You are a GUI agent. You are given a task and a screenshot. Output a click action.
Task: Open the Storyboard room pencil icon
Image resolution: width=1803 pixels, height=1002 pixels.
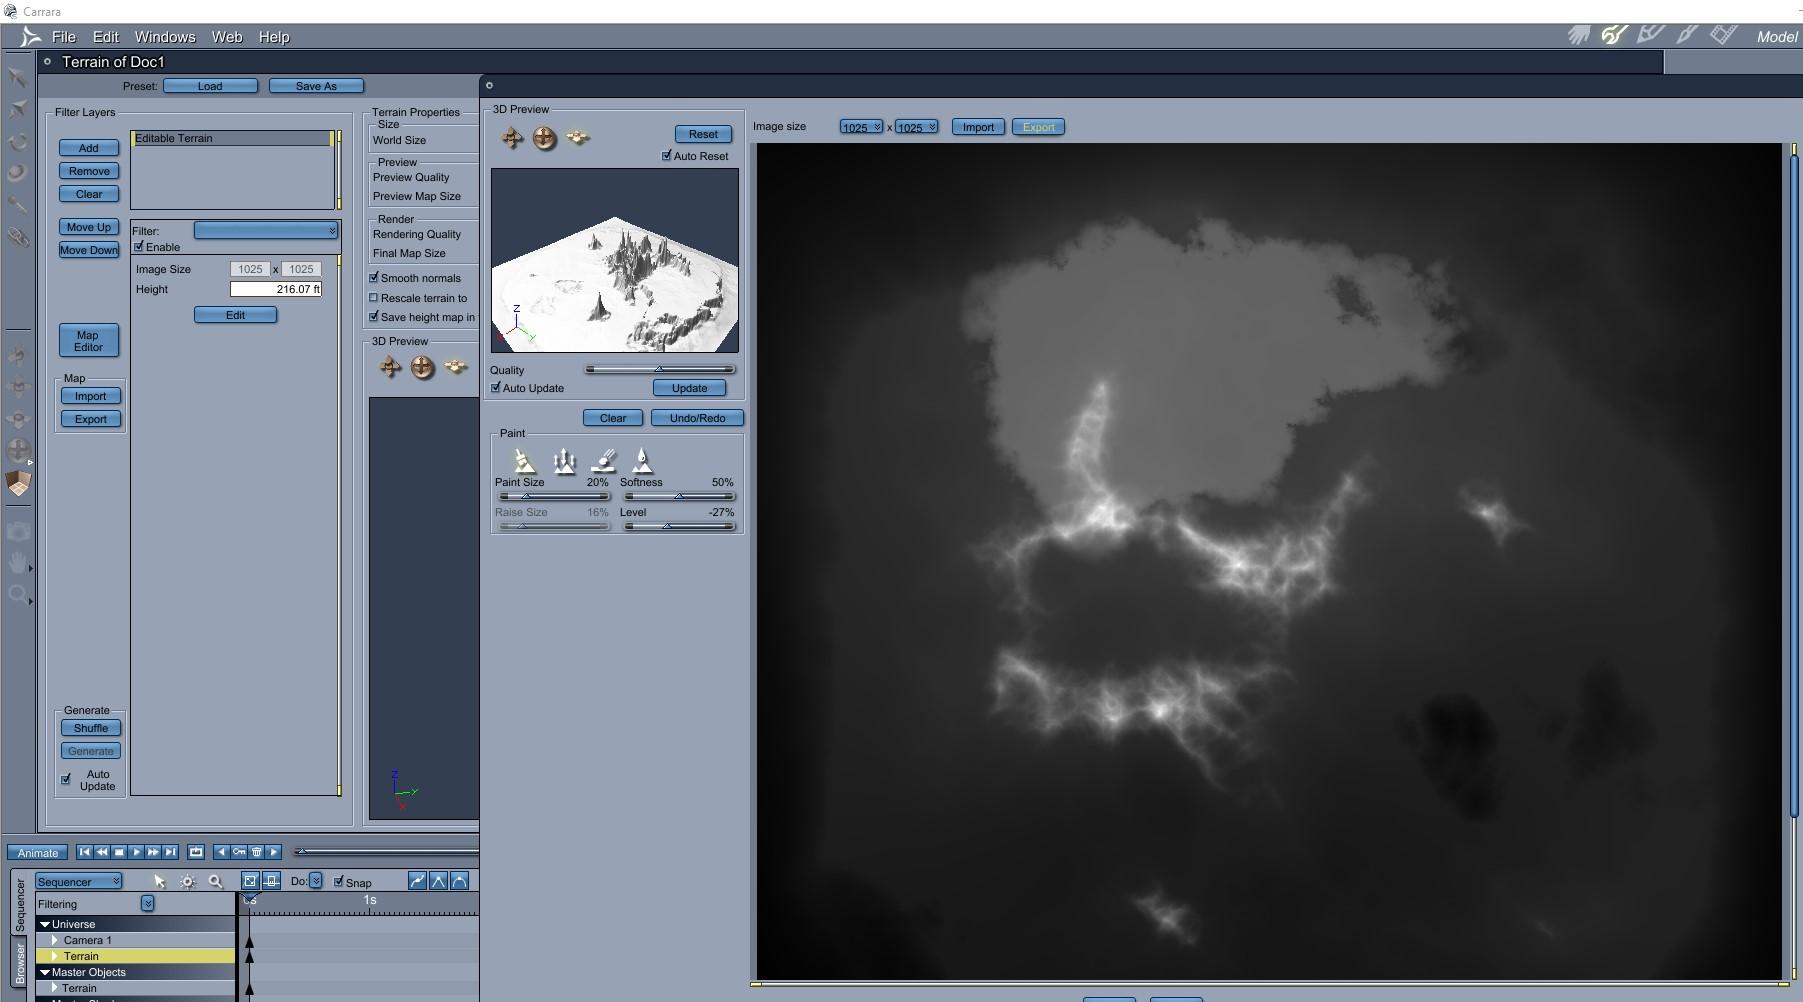click(x=1650, y=36)
